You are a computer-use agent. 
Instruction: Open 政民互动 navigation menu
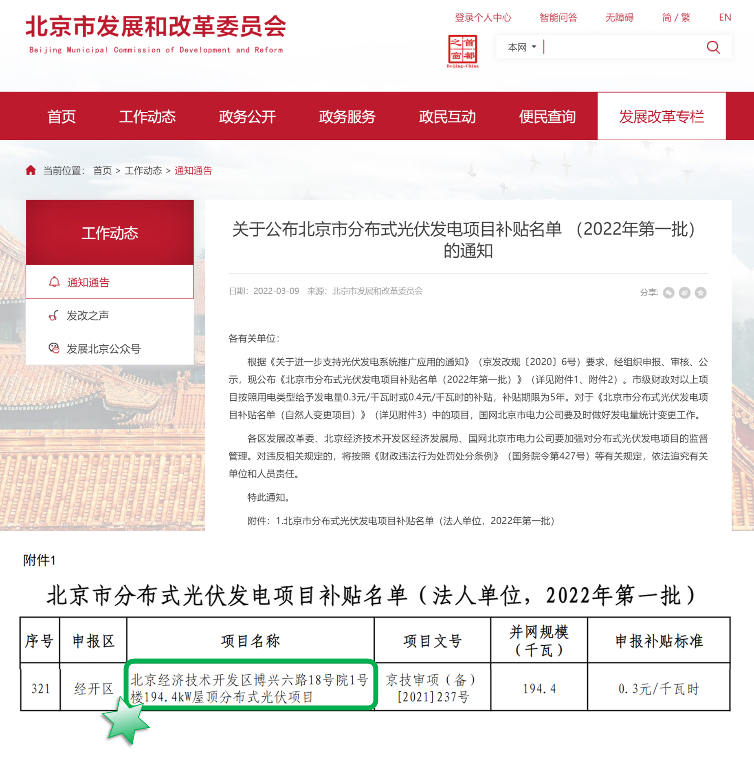click(447, 116)
